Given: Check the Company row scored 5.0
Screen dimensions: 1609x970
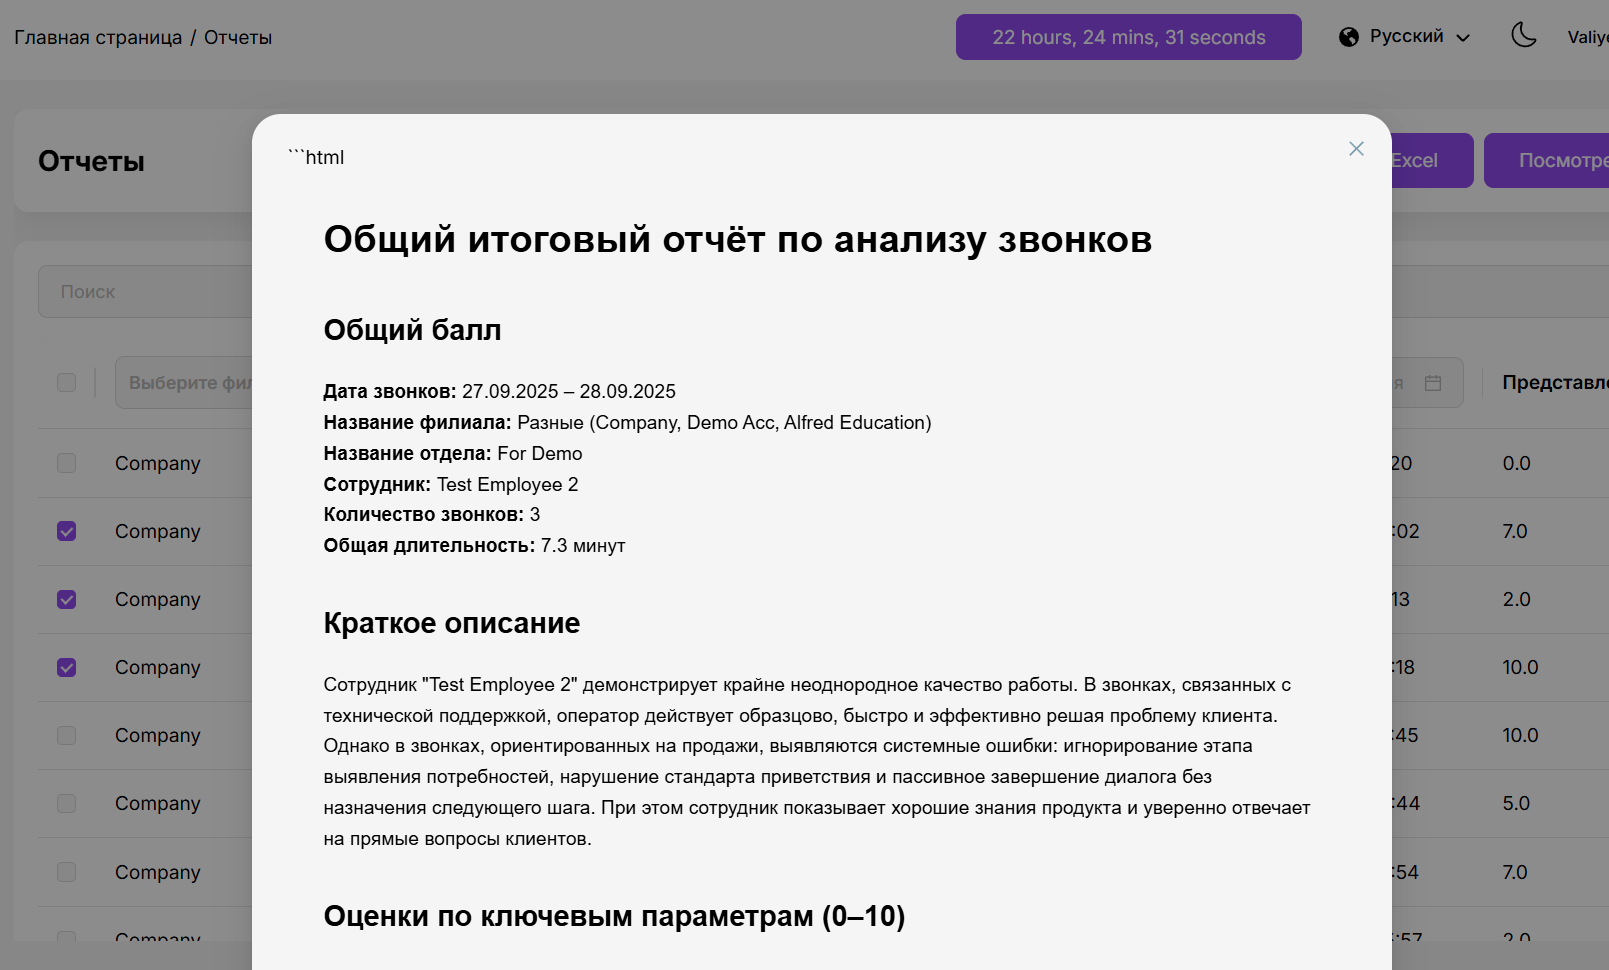Looking at the screenshot, I should pos(67,803).
